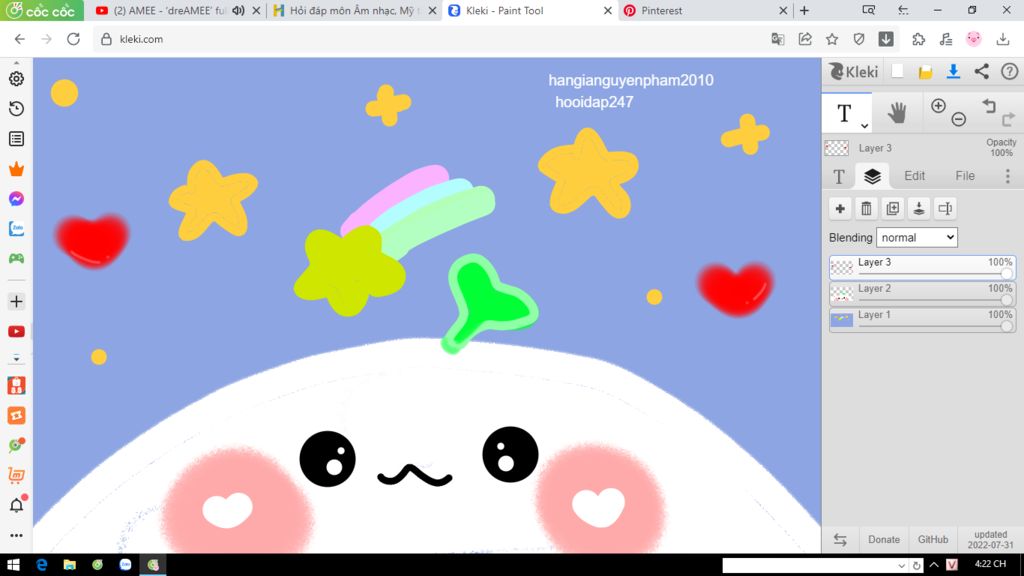Download the image with the blue arrow
The image size is (1024, 576).
tap(953, 71)
